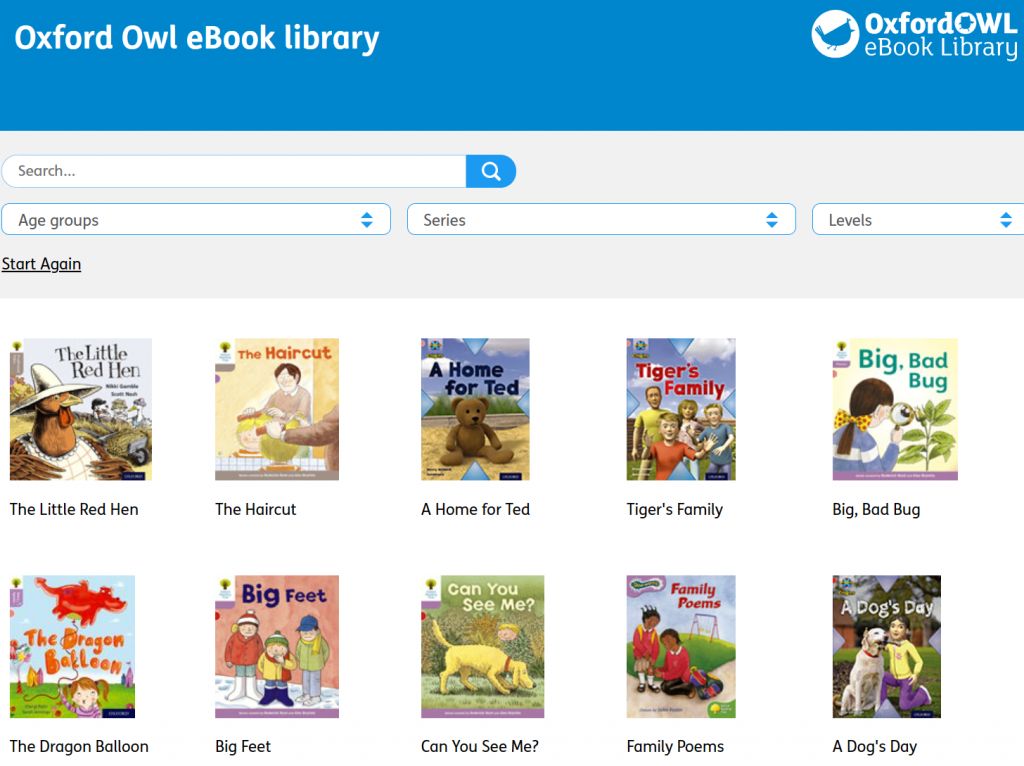Screen dimensions: 1024x766
Task: Click the Tiger's Family title text
Action: tap(674, 509)
